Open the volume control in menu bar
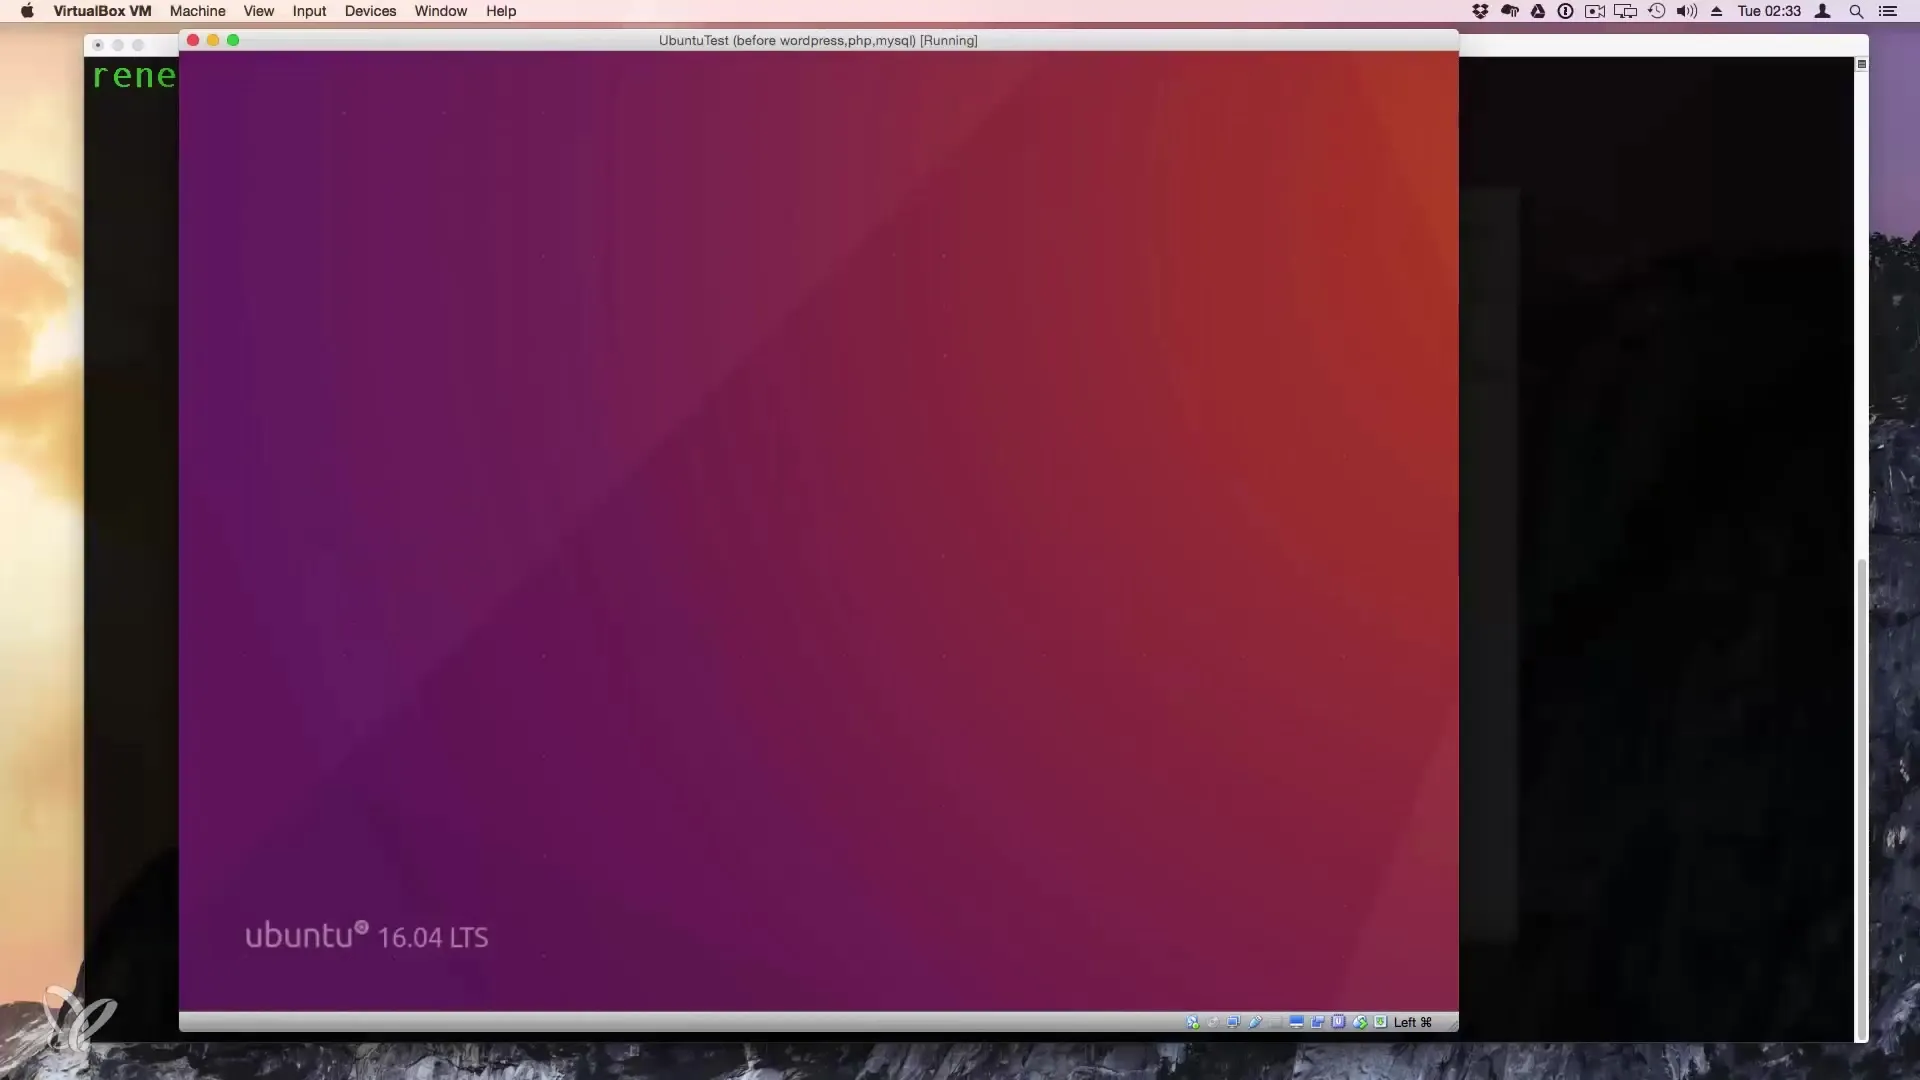Image resolution: width=1920 pixels, height=1080 pixels. tap(1687, 11)
